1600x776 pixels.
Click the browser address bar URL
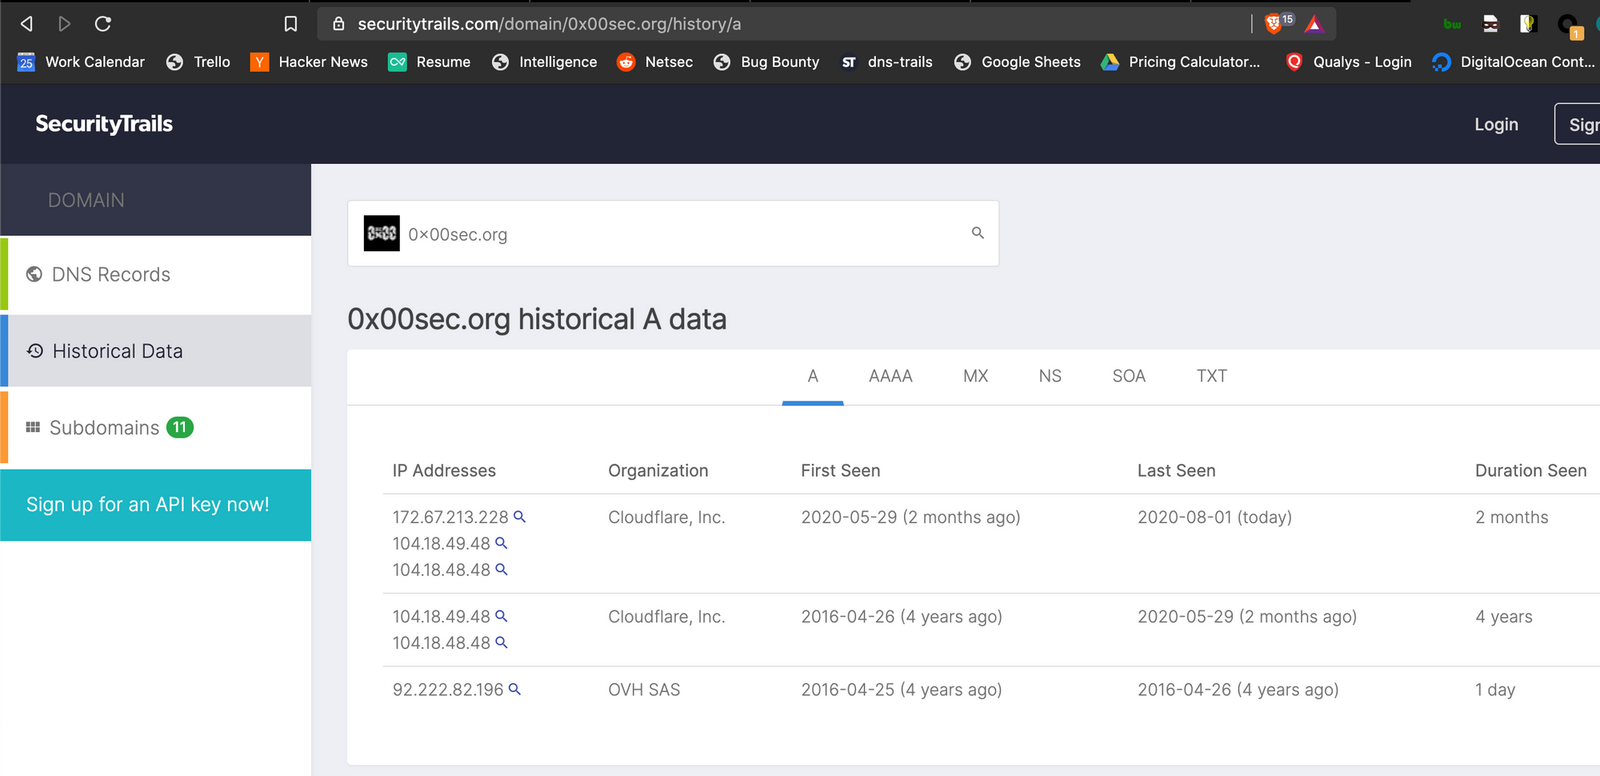[549, 23]
